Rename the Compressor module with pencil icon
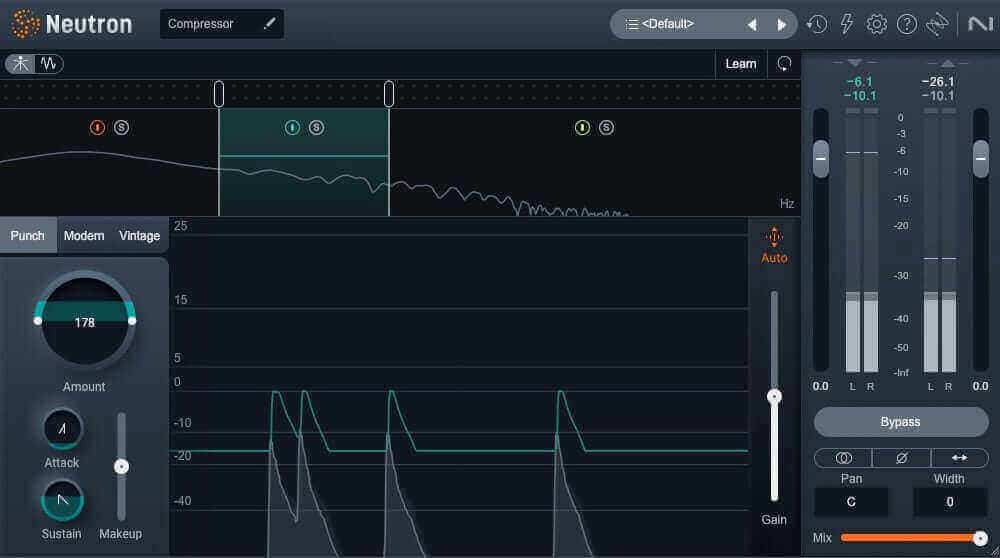Screen dimensions: 1000x558 pyautogui.click(x=270, y=24)
